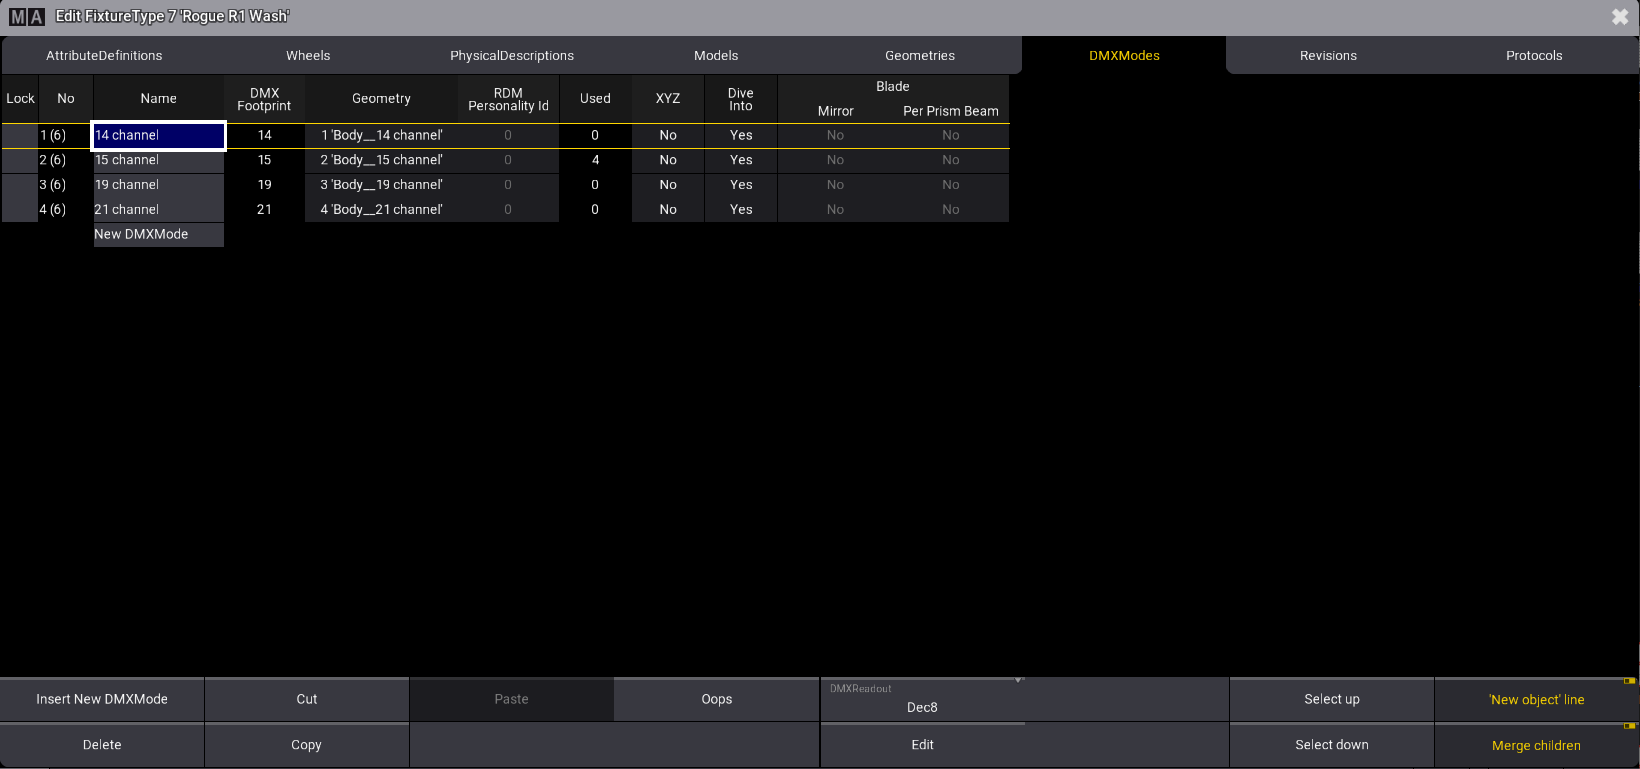Toggle the Merge children option
The image size is (1640, 769).
click(1536, 746)
